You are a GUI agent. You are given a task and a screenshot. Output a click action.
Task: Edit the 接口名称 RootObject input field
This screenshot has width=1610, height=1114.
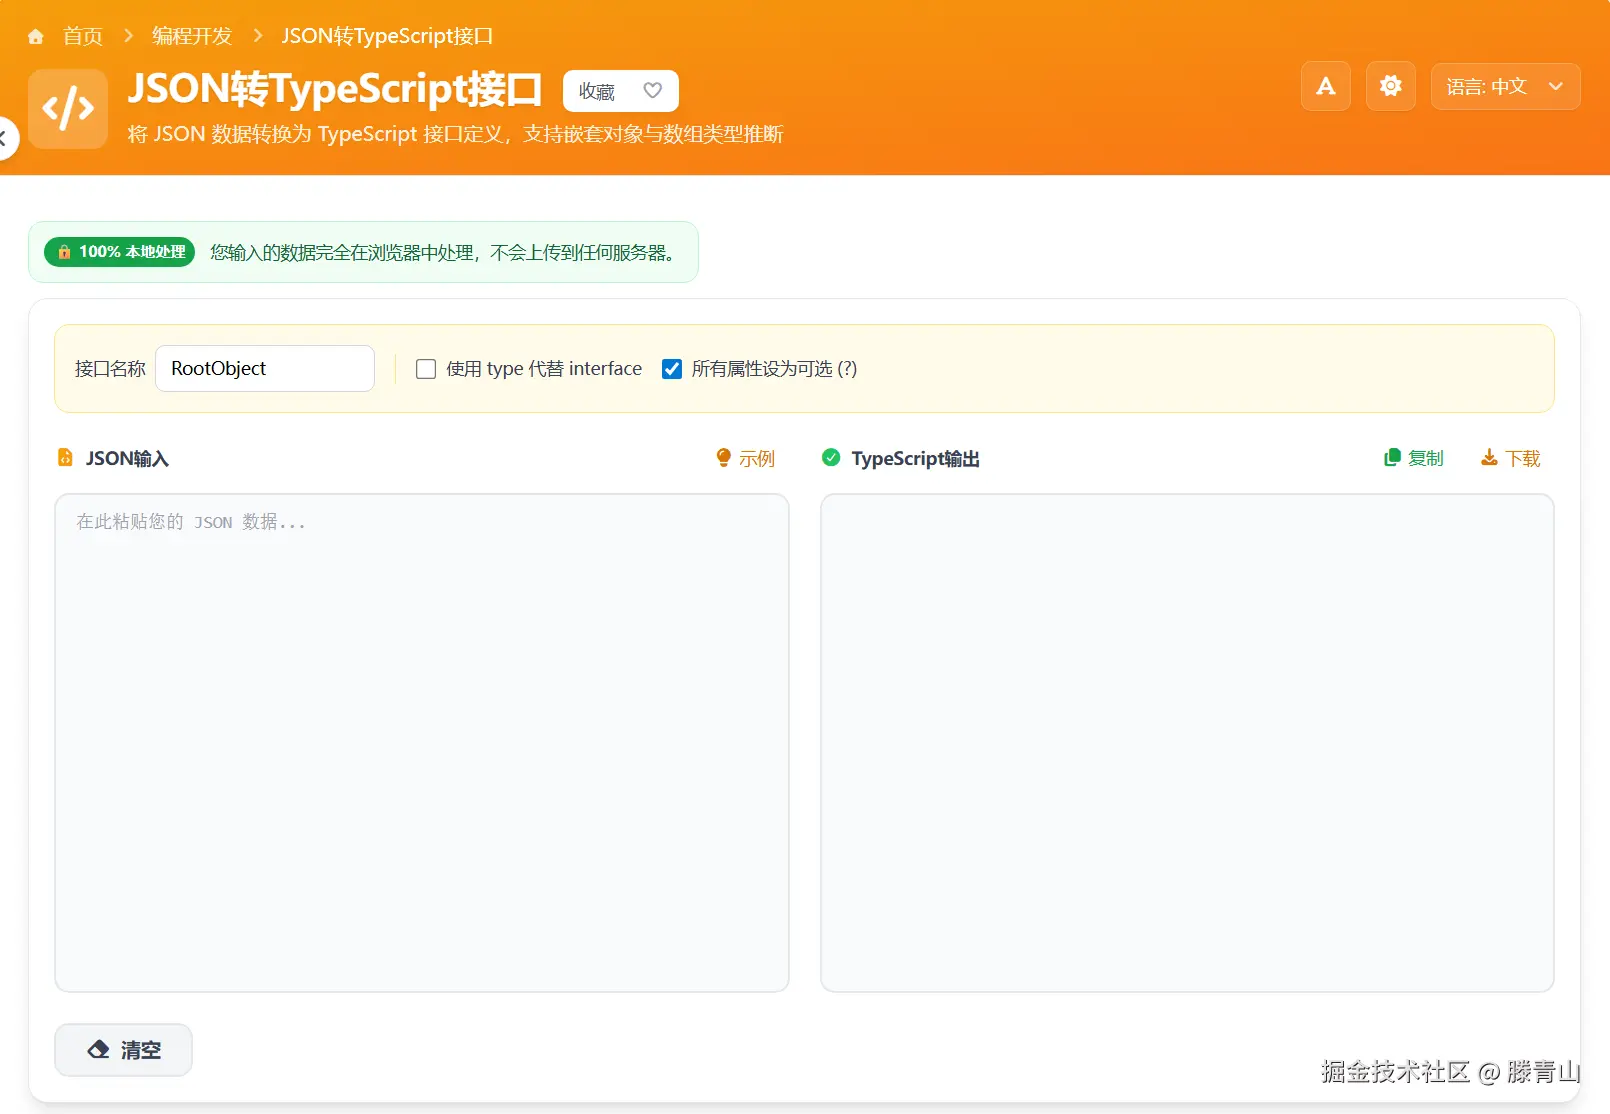point(264,368)
